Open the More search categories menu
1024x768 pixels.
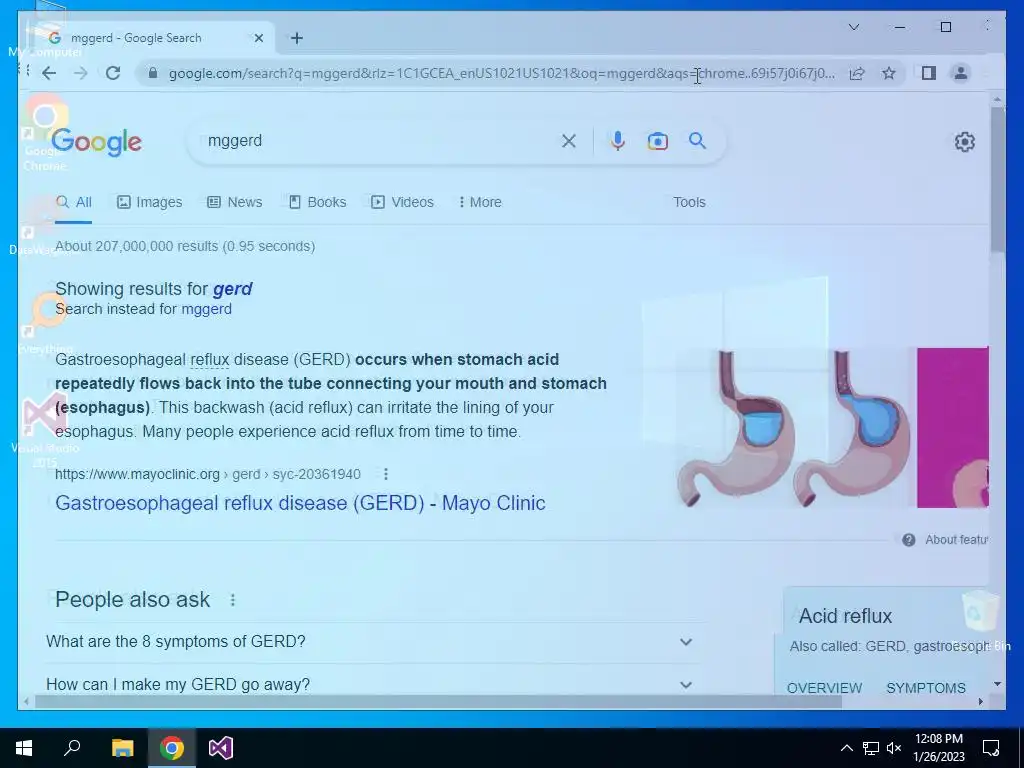click(480, 202)
